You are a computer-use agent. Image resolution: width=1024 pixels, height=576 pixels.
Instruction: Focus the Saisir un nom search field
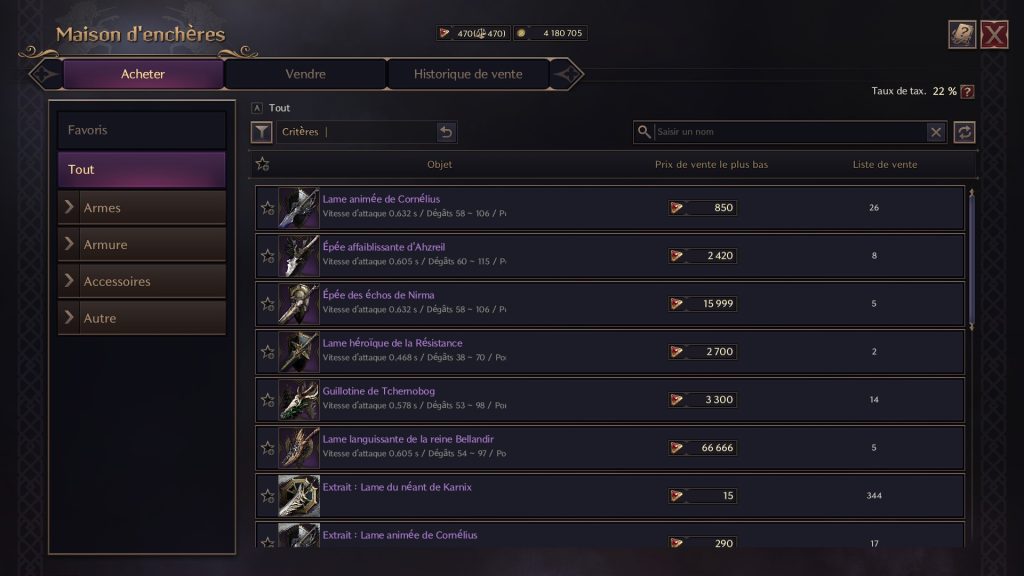tap(790, 132)
